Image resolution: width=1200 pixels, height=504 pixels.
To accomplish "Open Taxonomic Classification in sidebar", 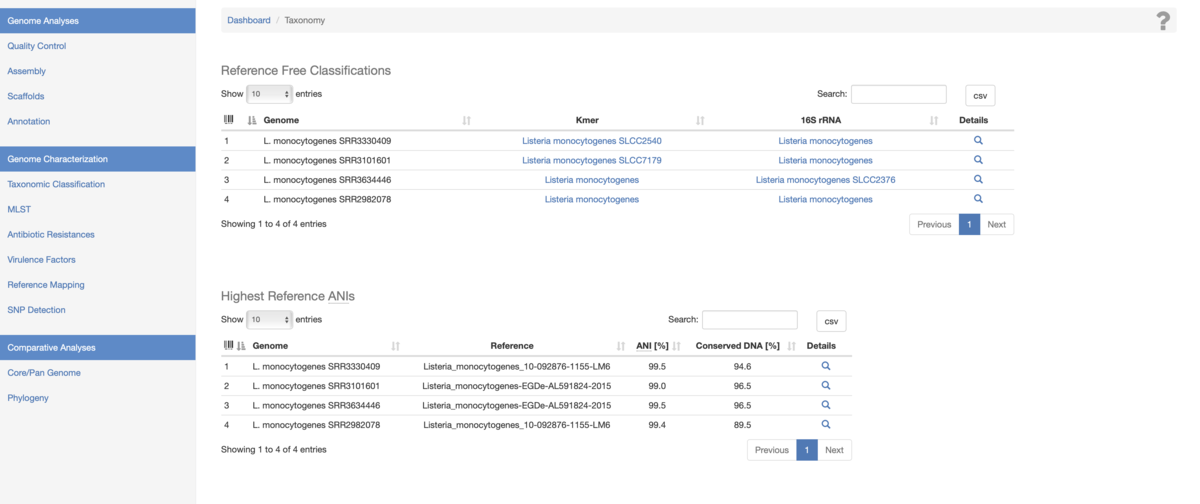I will 56,184.
